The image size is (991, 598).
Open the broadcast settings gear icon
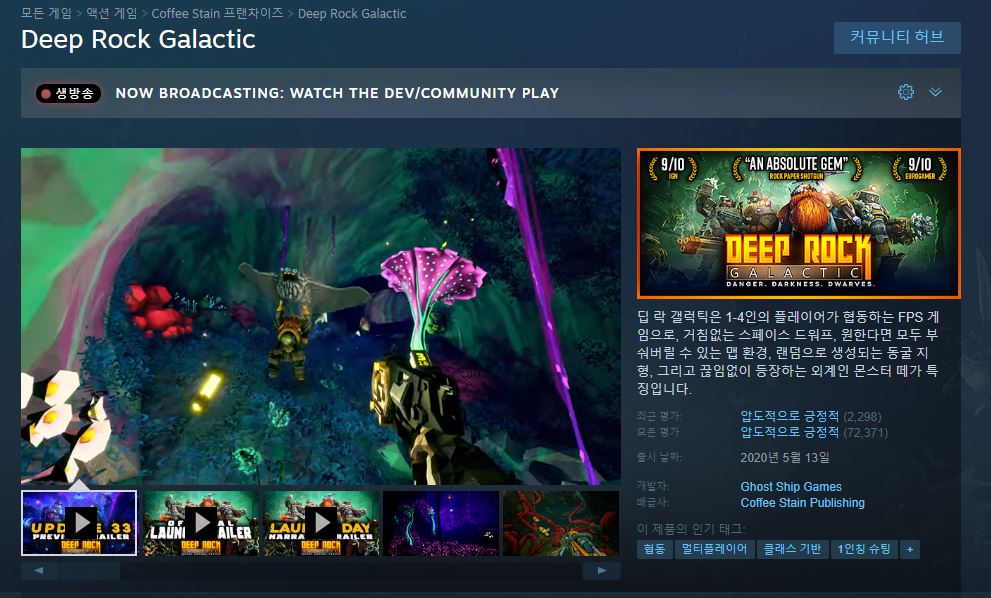(x=906, y=92)
